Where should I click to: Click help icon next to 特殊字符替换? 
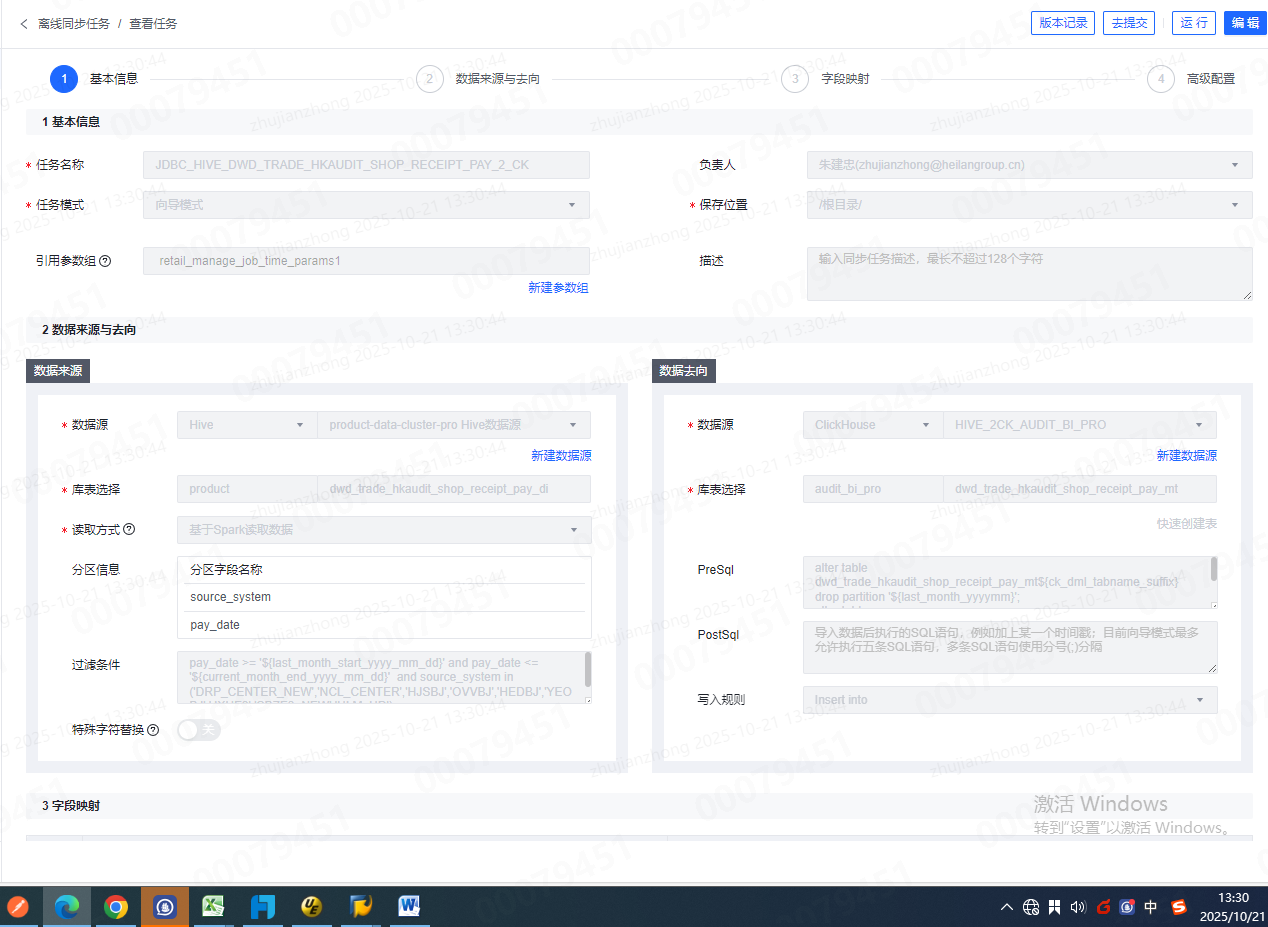[153, 730]
